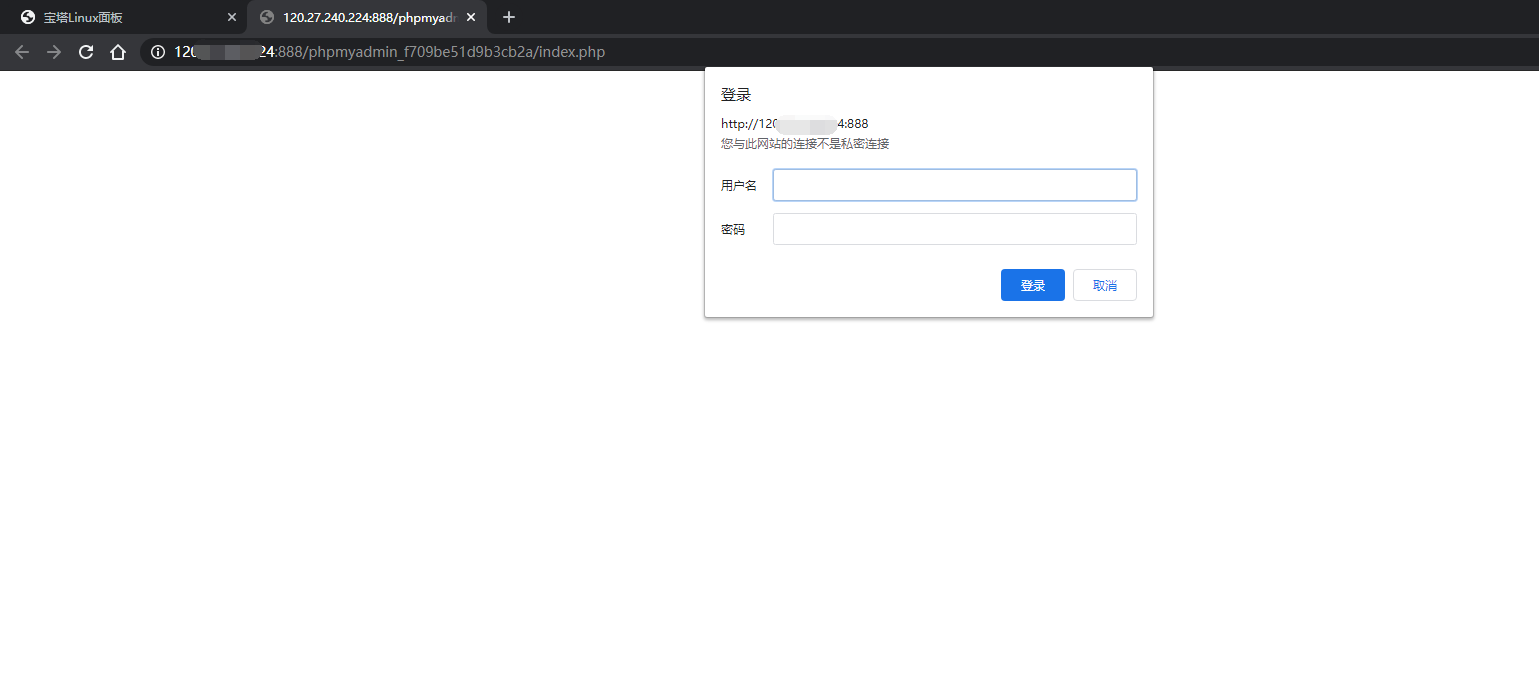The image size is (1539, 684).
Task: Reload the current page
Action: tap(86, 52)
